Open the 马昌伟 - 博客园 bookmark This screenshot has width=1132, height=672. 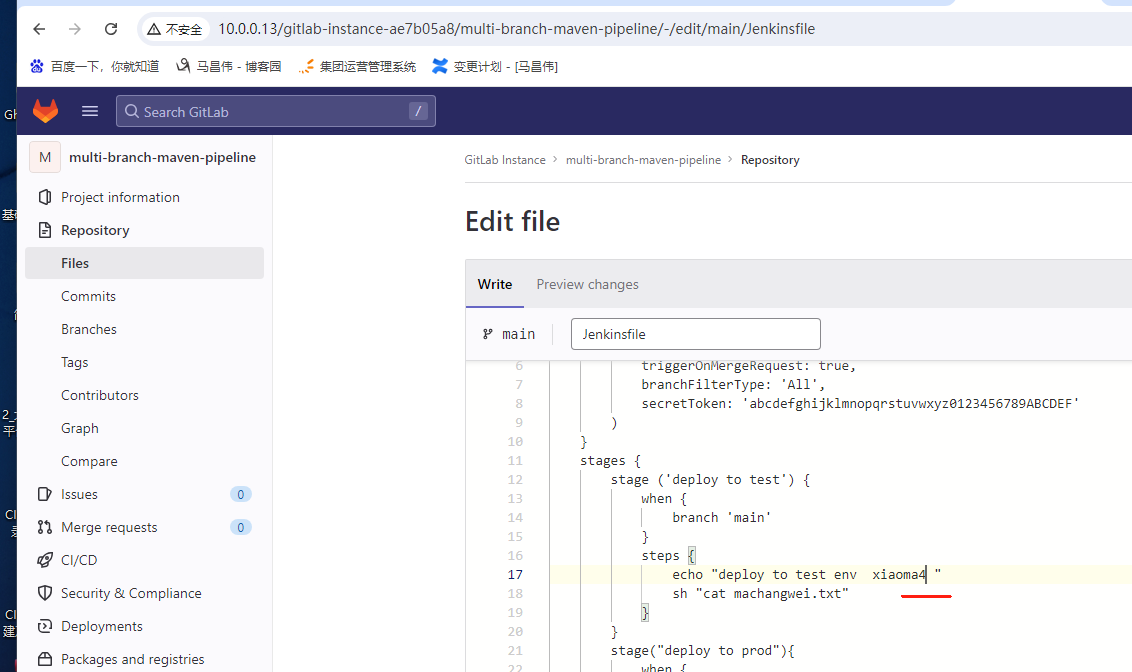click(229, 66)
